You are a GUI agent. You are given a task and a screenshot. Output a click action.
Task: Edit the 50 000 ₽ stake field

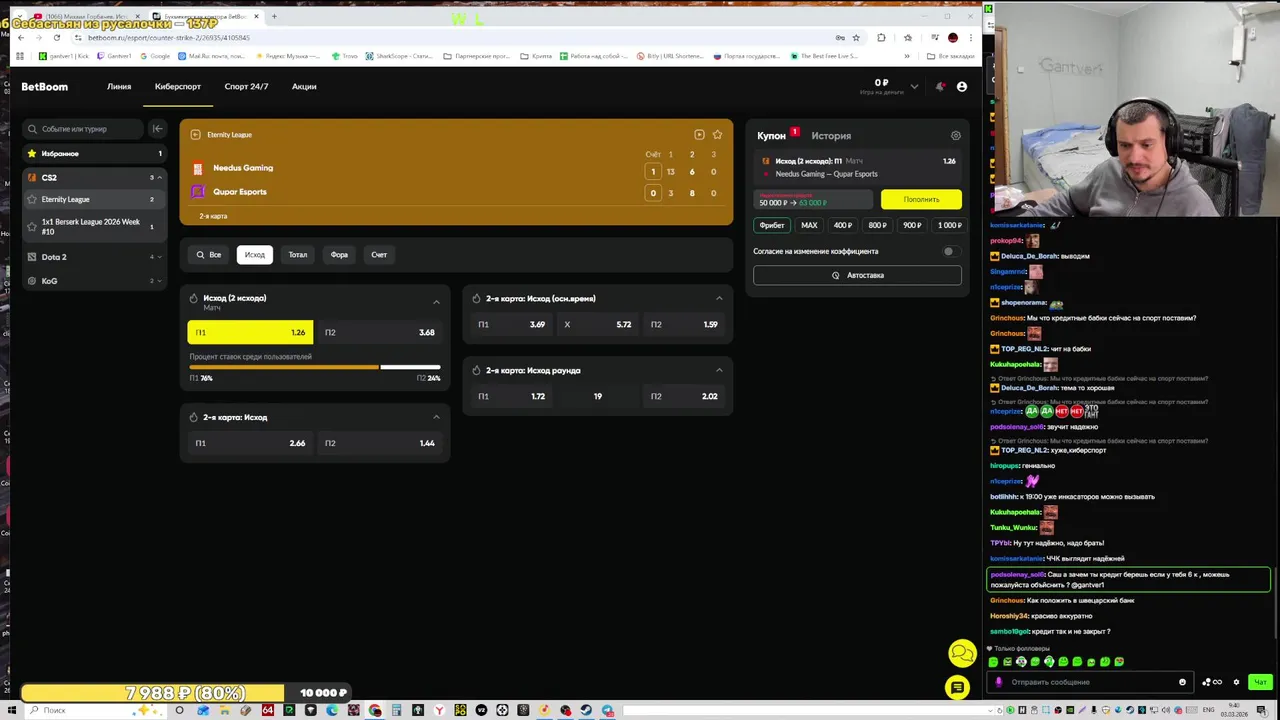pos(814,200)
